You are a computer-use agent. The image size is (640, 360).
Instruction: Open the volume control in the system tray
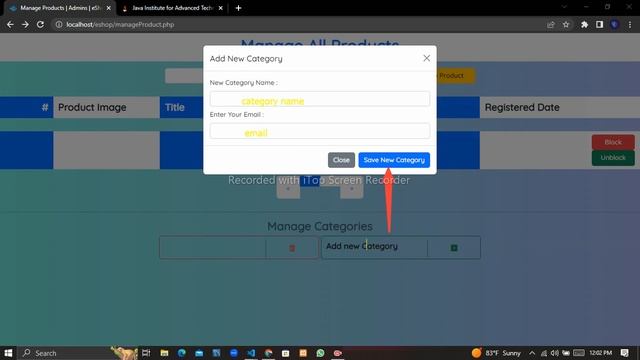pyautogui.click(x=555, y=353)
